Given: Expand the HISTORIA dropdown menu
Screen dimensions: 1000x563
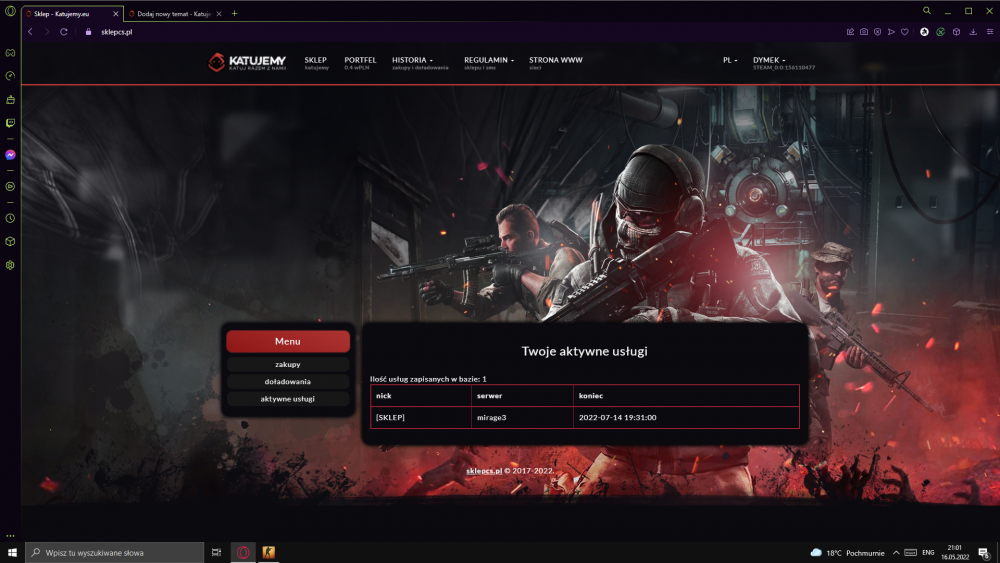Looking at the screenshot, I should coord(420,62).
